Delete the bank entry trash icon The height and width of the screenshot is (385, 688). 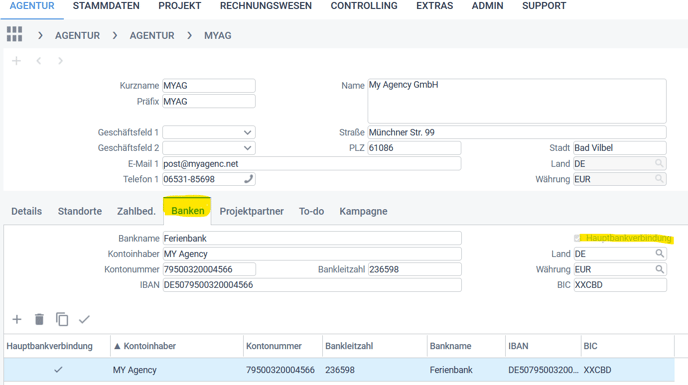coord(39,319)
